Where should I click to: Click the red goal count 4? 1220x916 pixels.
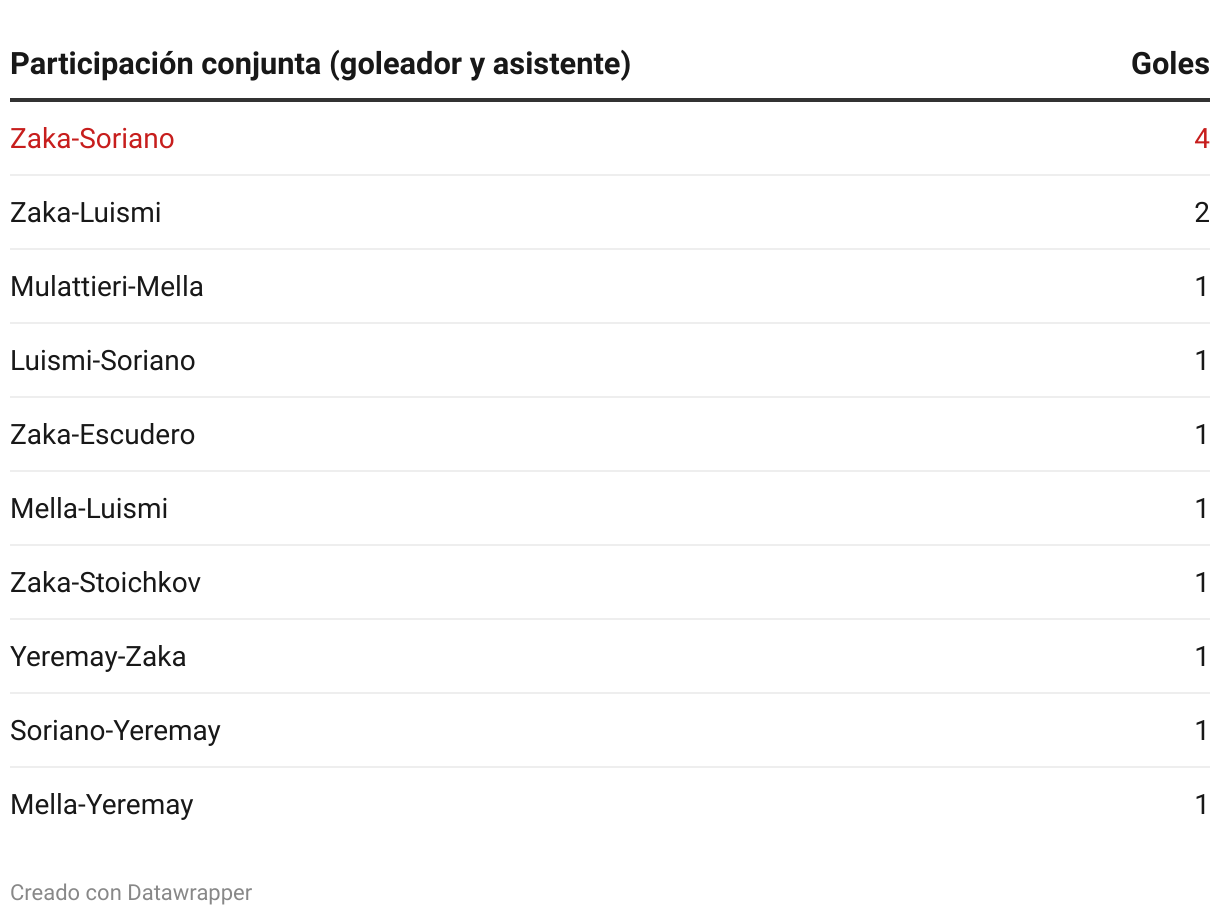tap(1201, 139)
